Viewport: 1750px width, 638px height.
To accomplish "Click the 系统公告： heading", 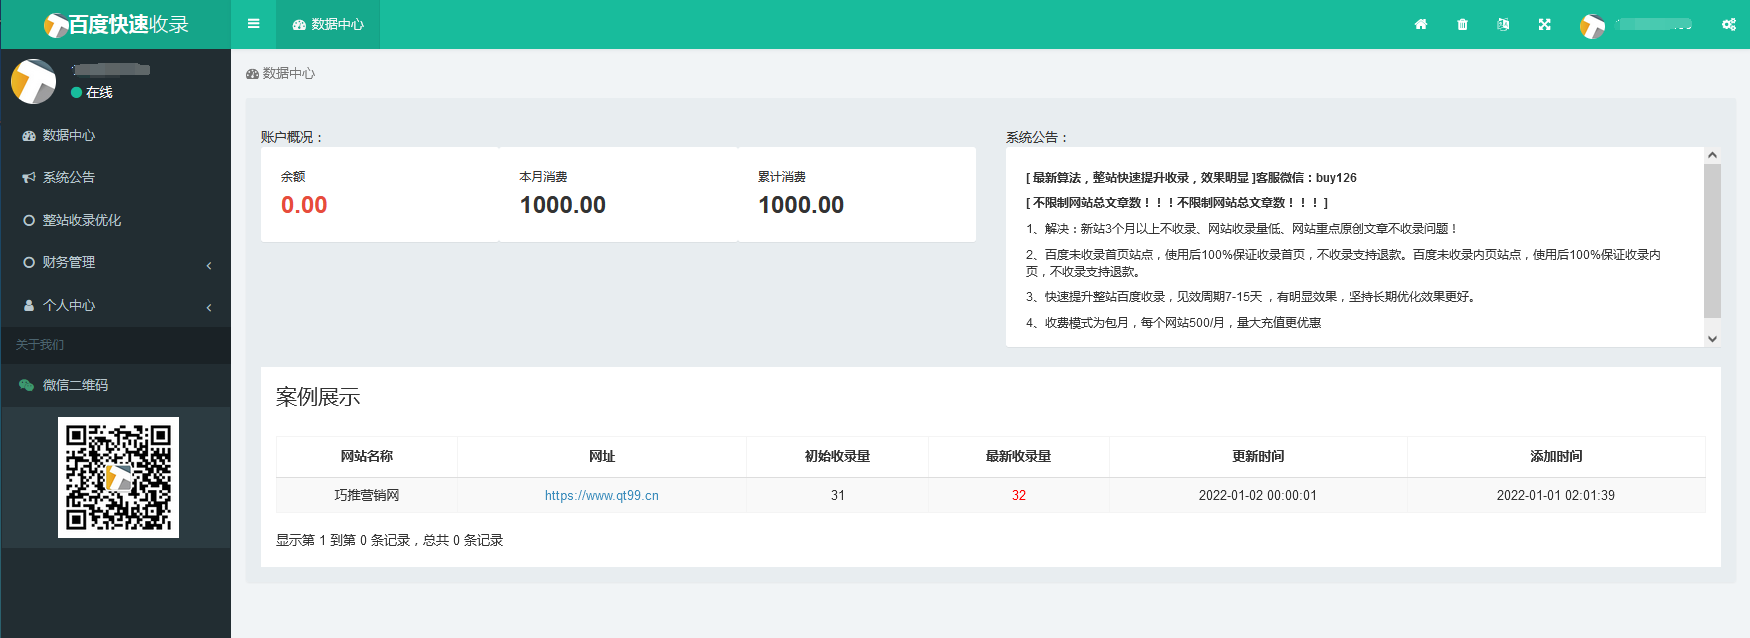I will click(1038, 138).
